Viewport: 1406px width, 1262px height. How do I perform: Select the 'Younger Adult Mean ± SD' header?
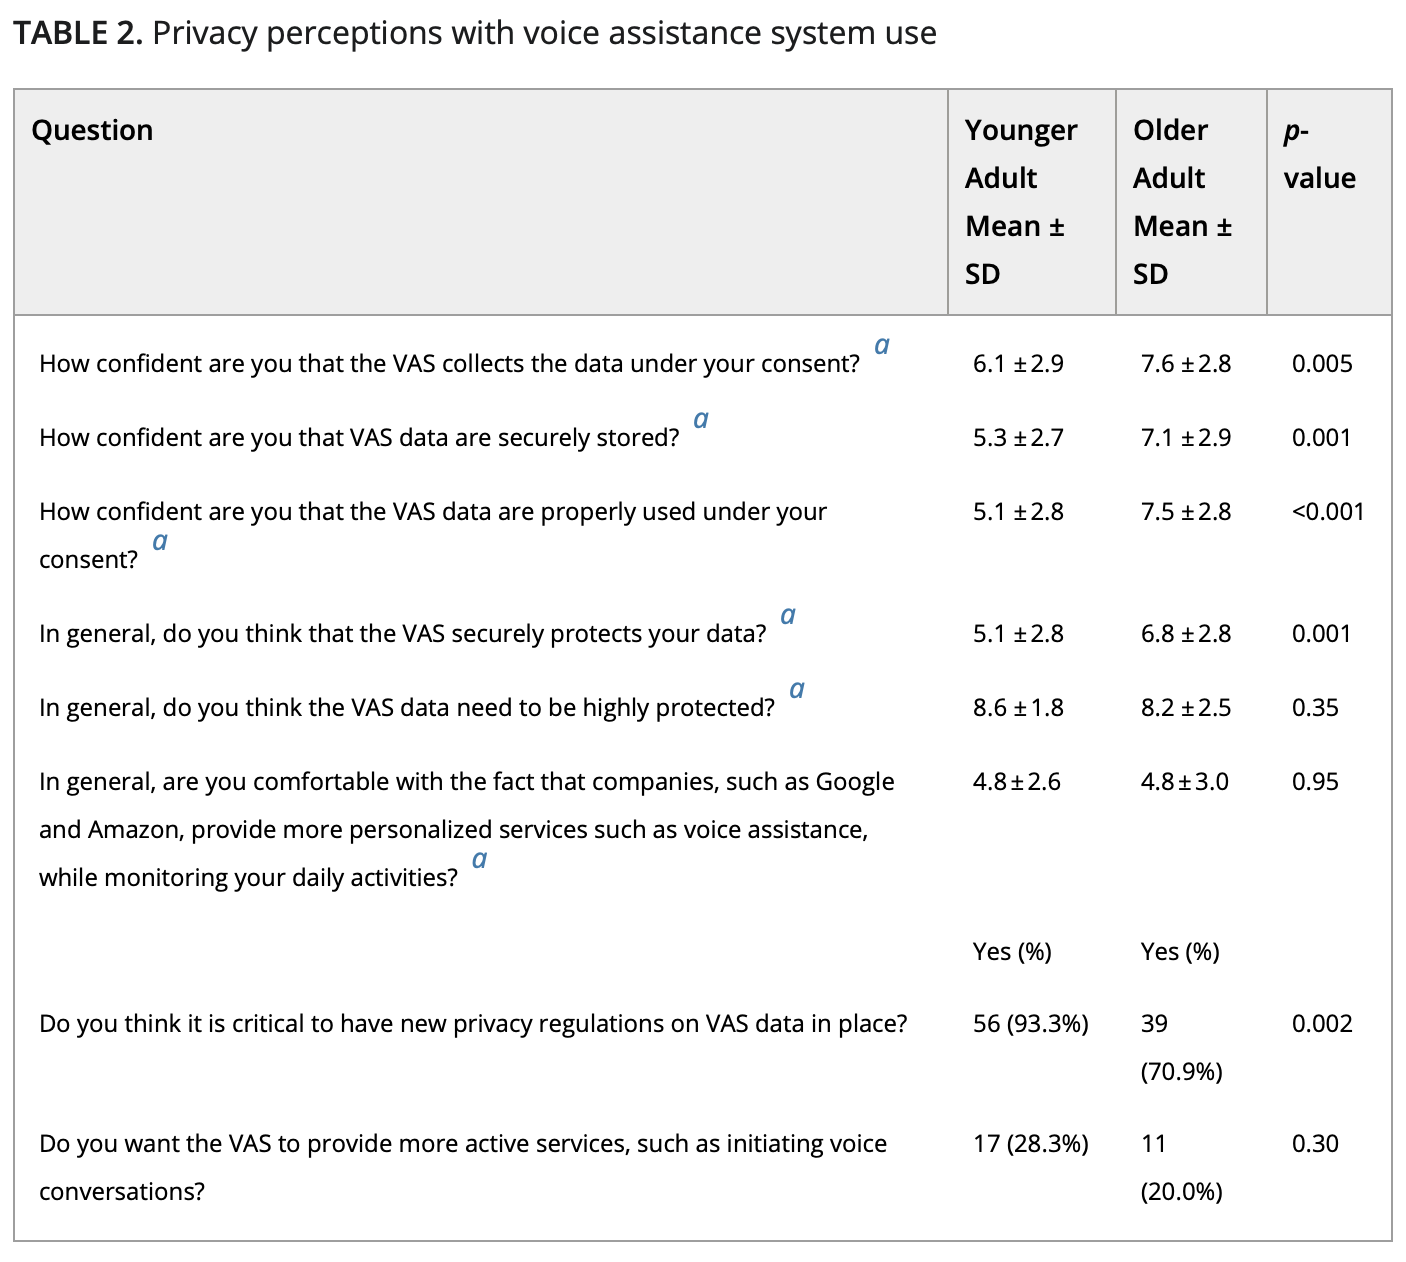1020,201
